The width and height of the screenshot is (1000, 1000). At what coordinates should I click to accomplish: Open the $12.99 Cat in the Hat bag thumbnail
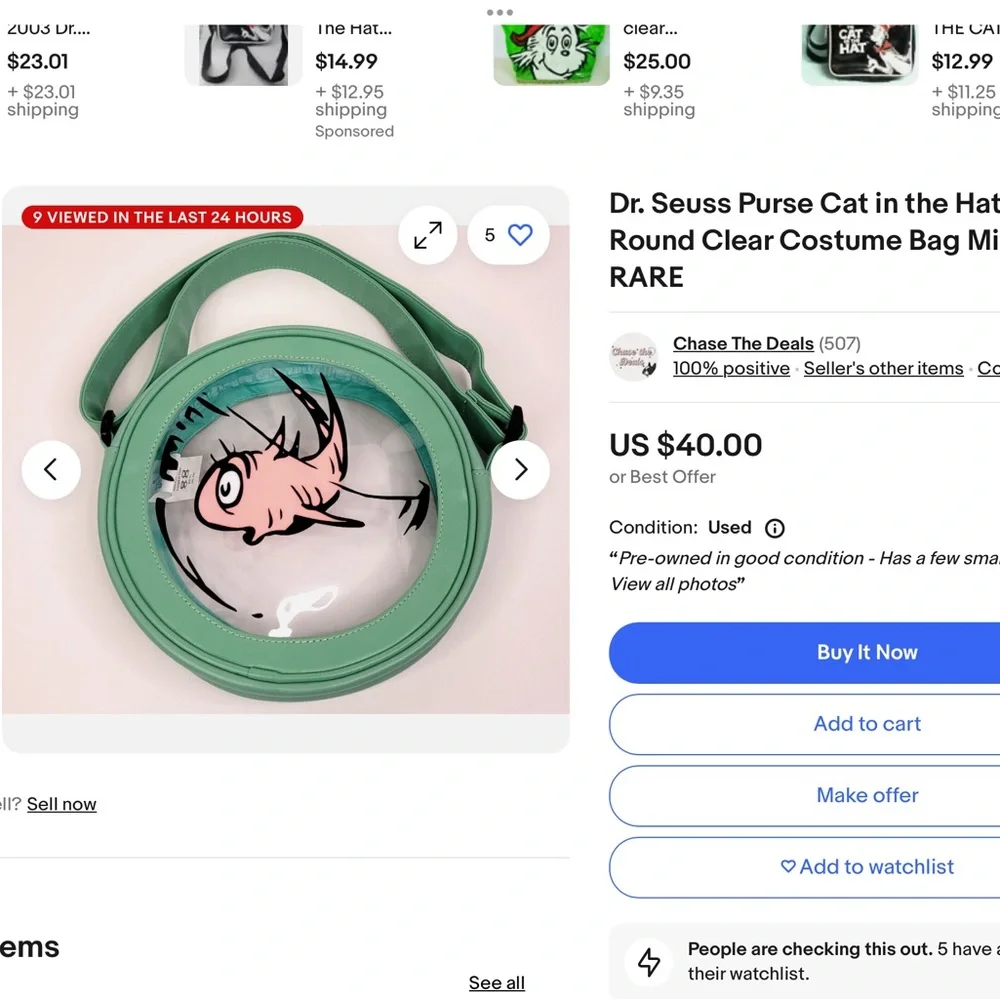click(x=859, y=55)
